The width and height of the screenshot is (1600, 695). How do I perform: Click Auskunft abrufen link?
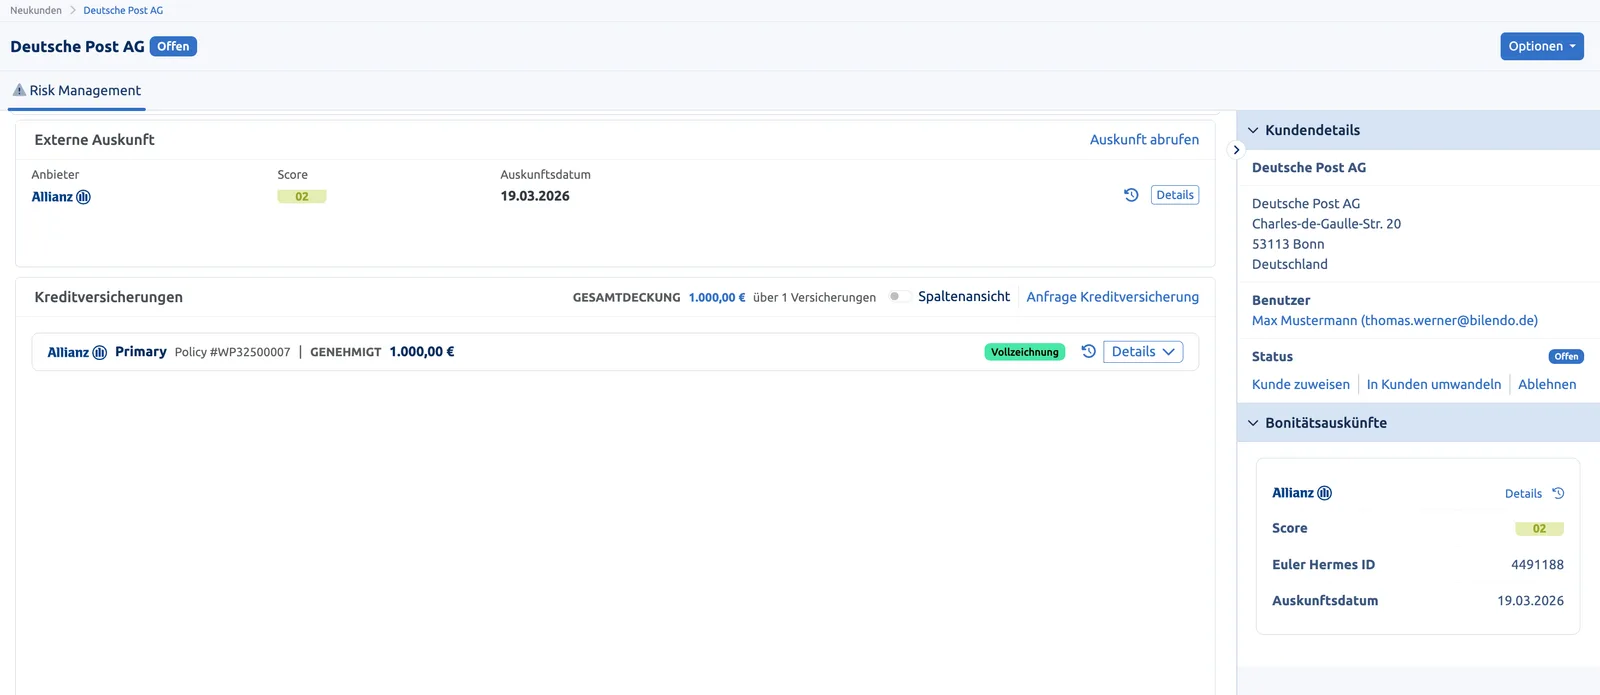(x=1144, y=139)
